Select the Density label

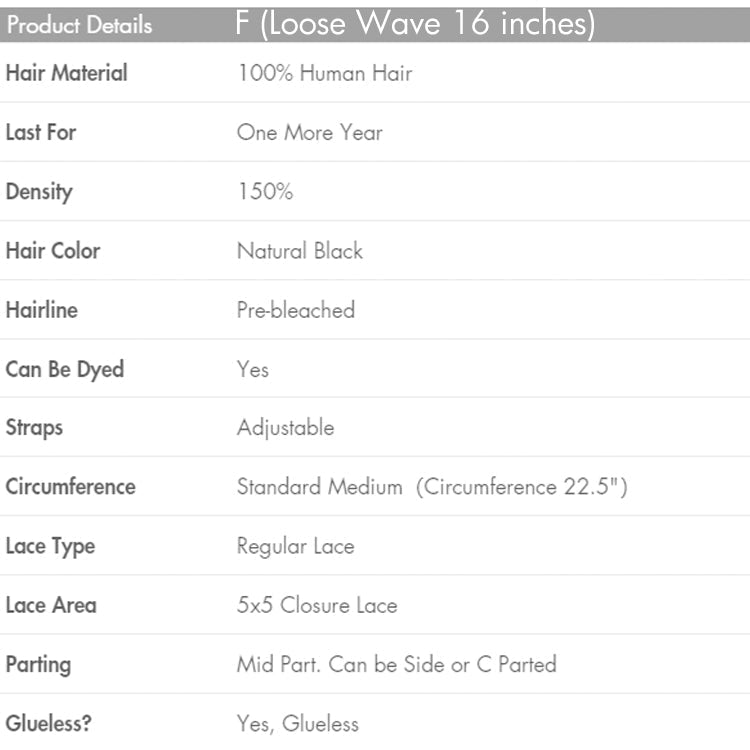click(x=39, y=191)
